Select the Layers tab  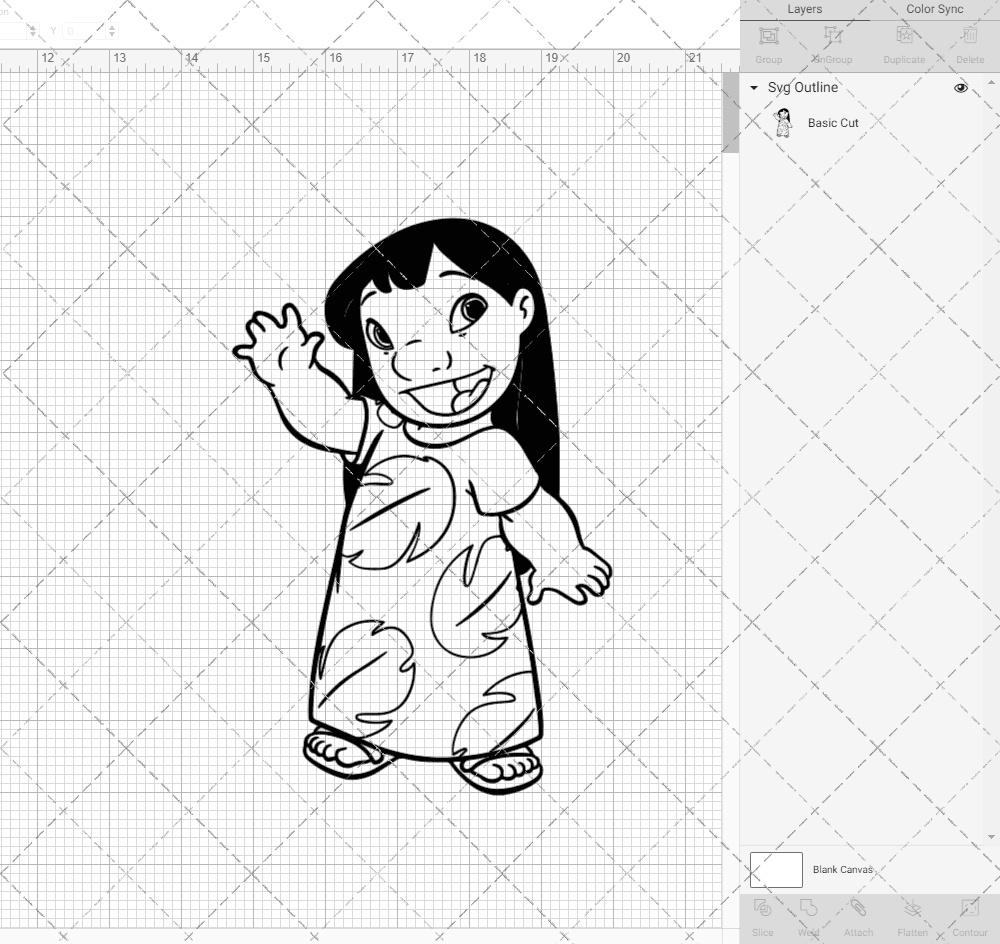click(804, 9)
